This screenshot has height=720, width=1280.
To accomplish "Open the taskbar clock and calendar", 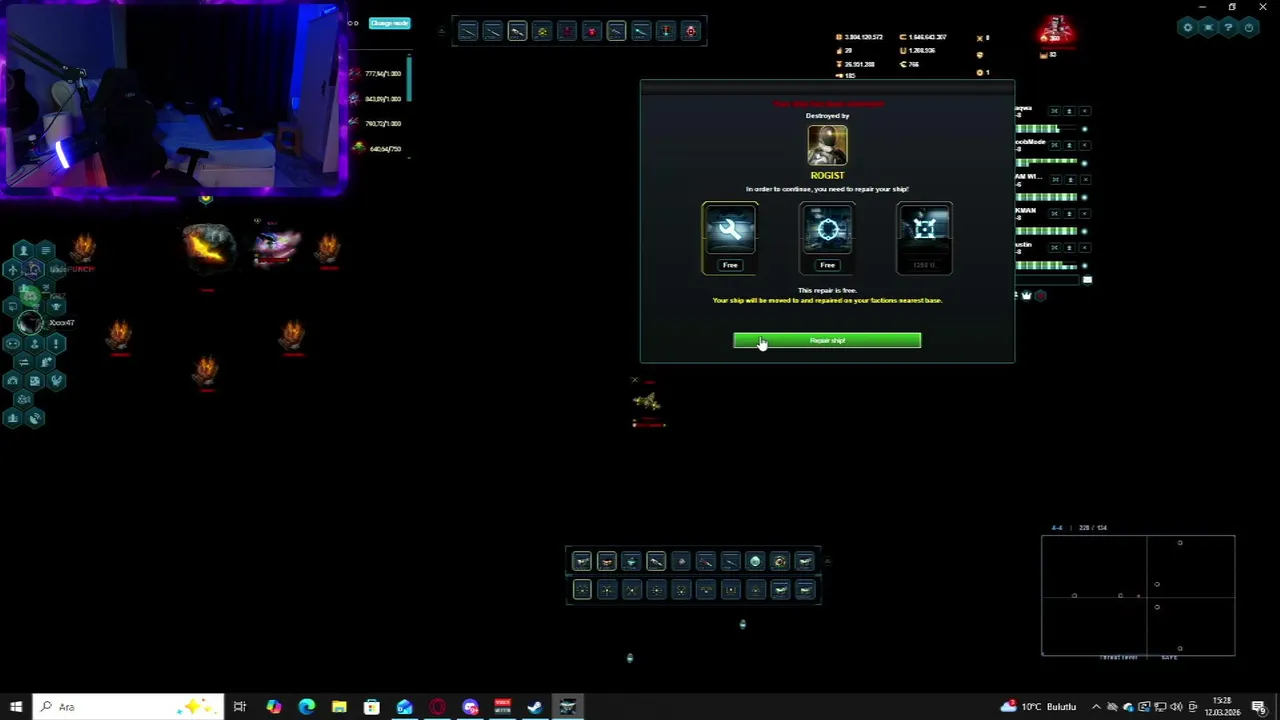I will click(1222, 707).
